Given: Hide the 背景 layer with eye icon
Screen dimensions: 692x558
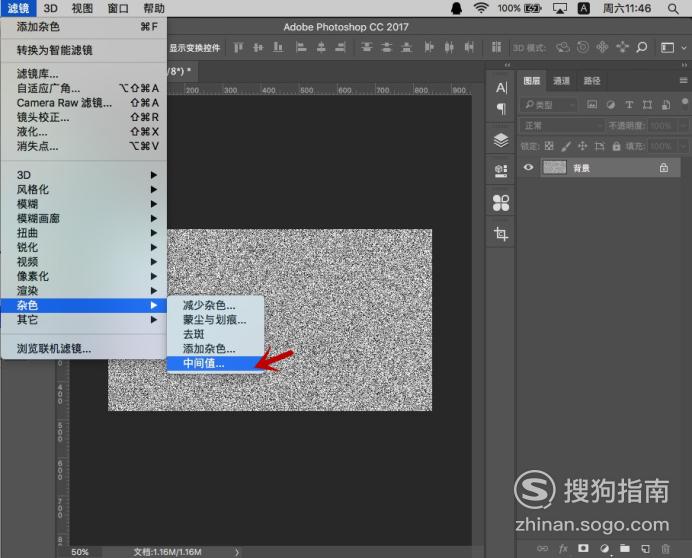Looking at the screenshot, I should click(528, 168).
